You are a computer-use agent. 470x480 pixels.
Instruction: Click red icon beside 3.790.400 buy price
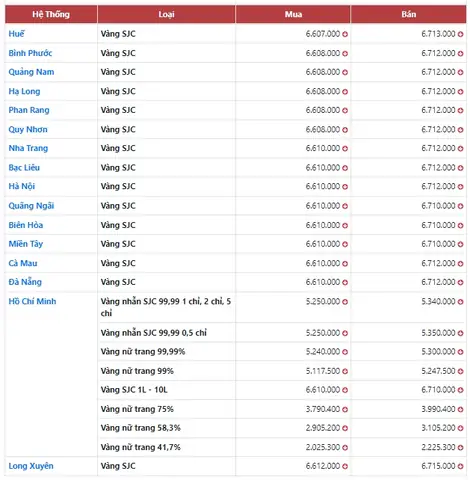345,410
